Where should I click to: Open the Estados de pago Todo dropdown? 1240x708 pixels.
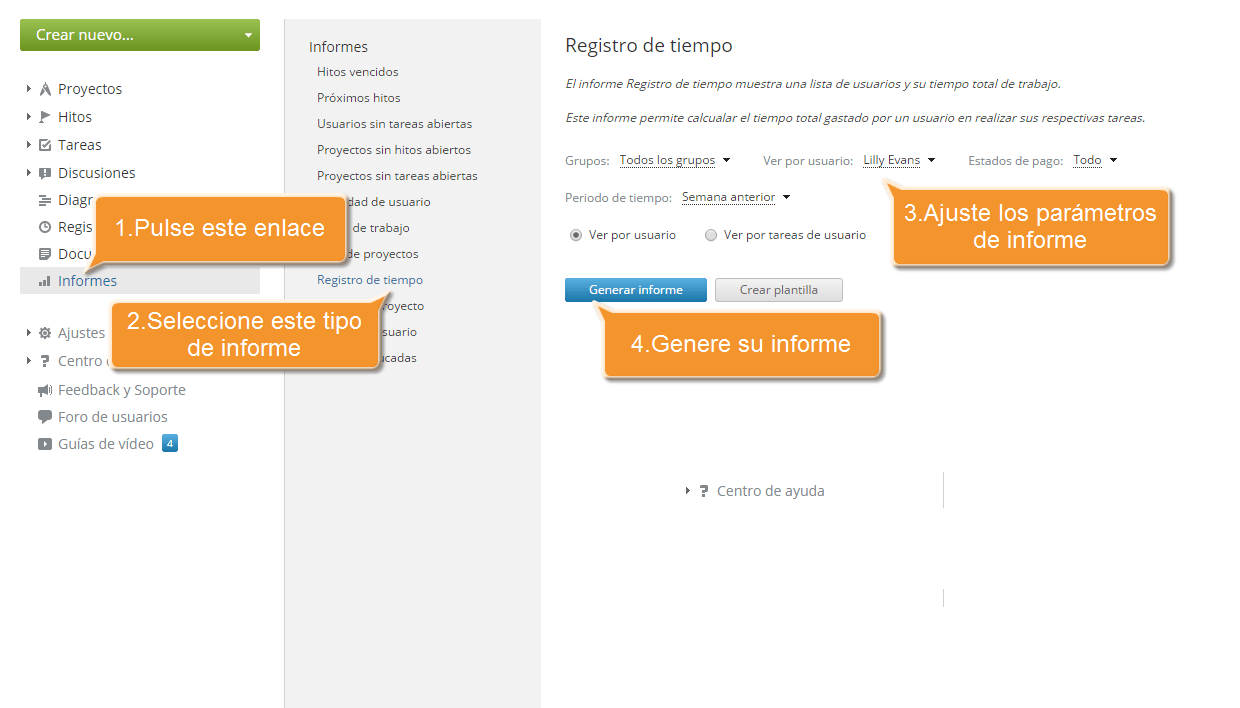pos(1095,160)
